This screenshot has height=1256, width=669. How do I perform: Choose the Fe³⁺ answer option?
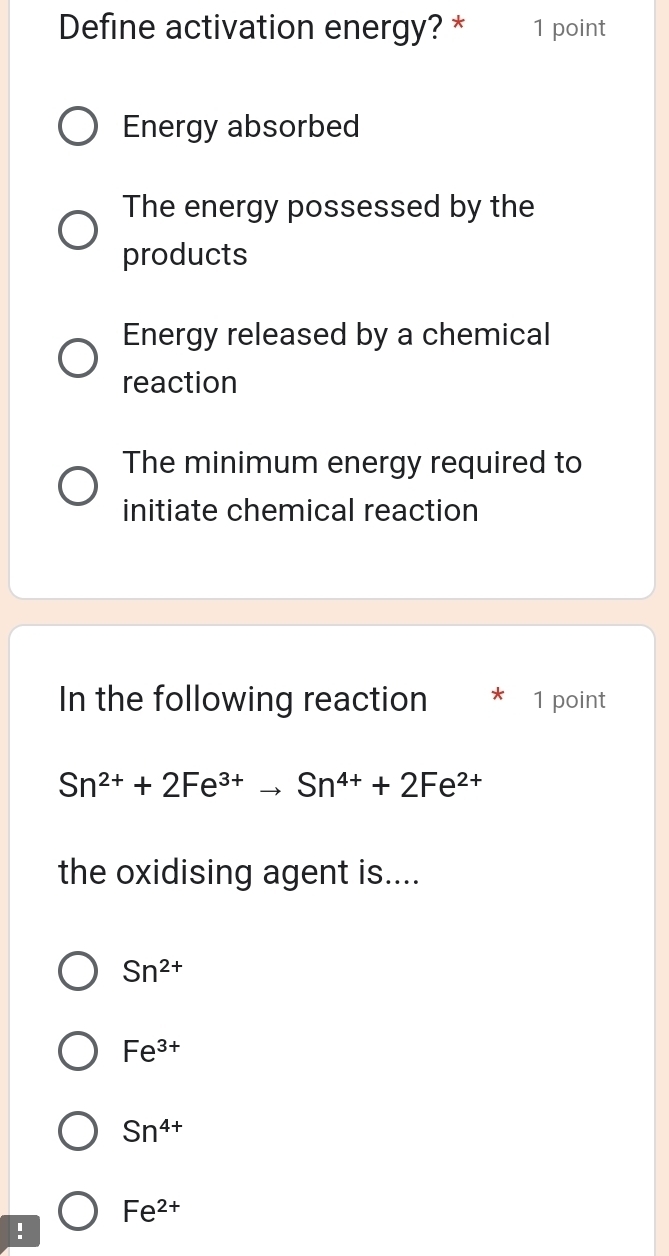pos(78,1050)
